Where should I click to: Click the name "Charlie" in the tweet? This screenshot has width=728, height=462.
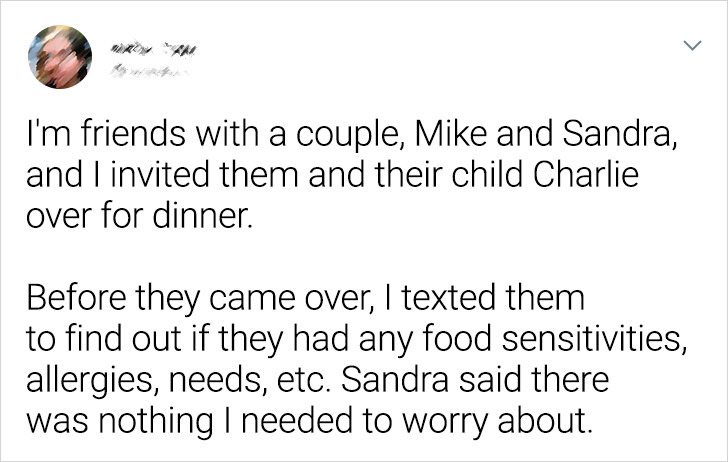click(x=586, y=175)
